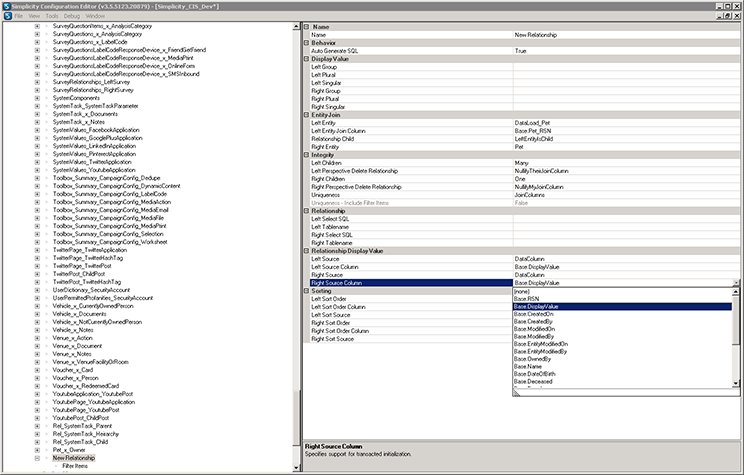Expand Voucher_x_Card node

37,370
